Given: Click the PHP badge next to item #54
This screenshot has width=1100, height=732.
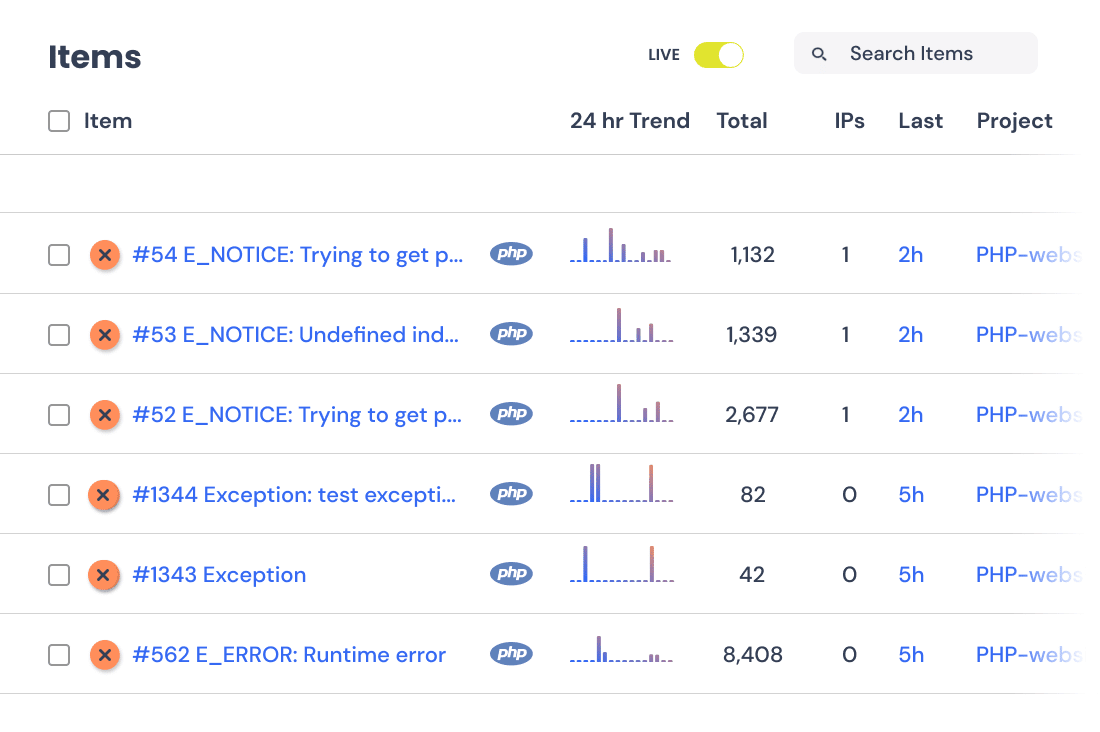Looking at the screenshot, I should pyautogui.click(x=511, y=254).
